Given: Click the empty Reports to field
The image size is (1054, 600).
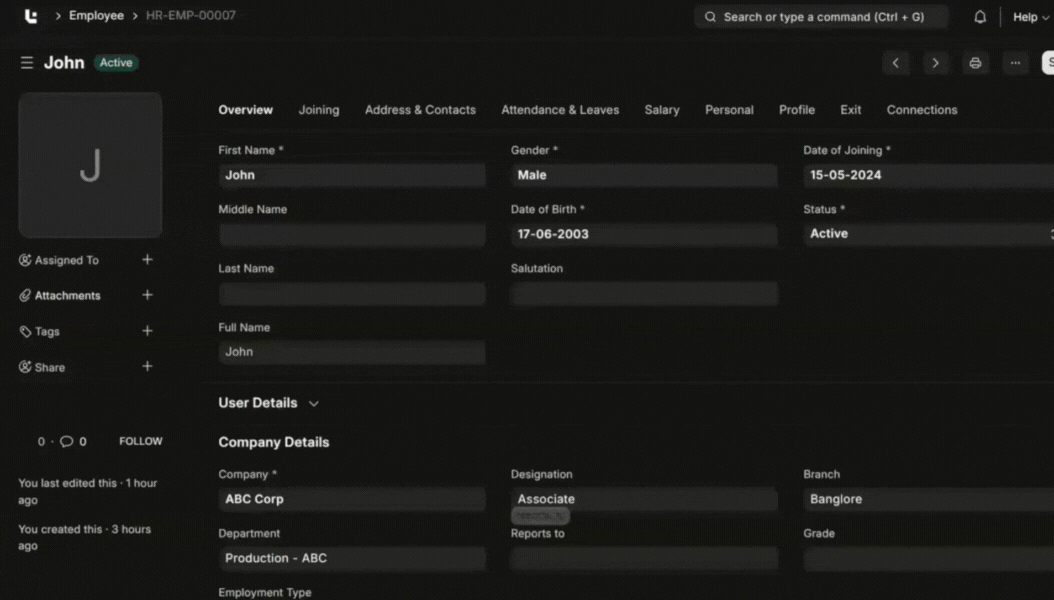Looking at the screenshot, I should 644,558.
